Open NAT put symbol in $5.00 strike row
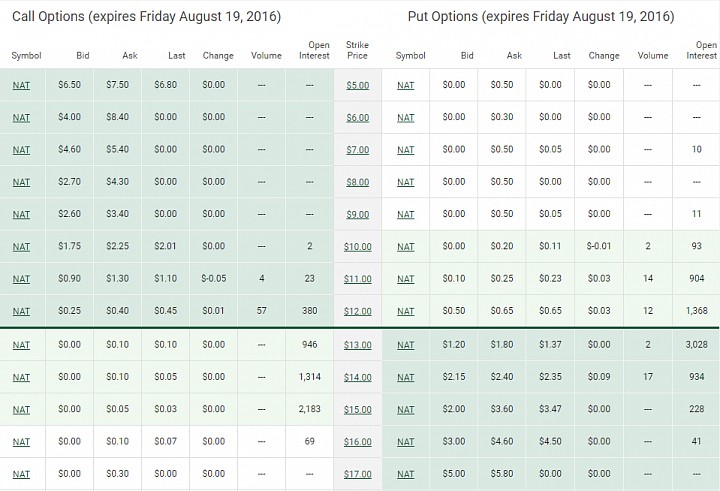The width and height of the screenshot is (720, 491). [405, 85]
